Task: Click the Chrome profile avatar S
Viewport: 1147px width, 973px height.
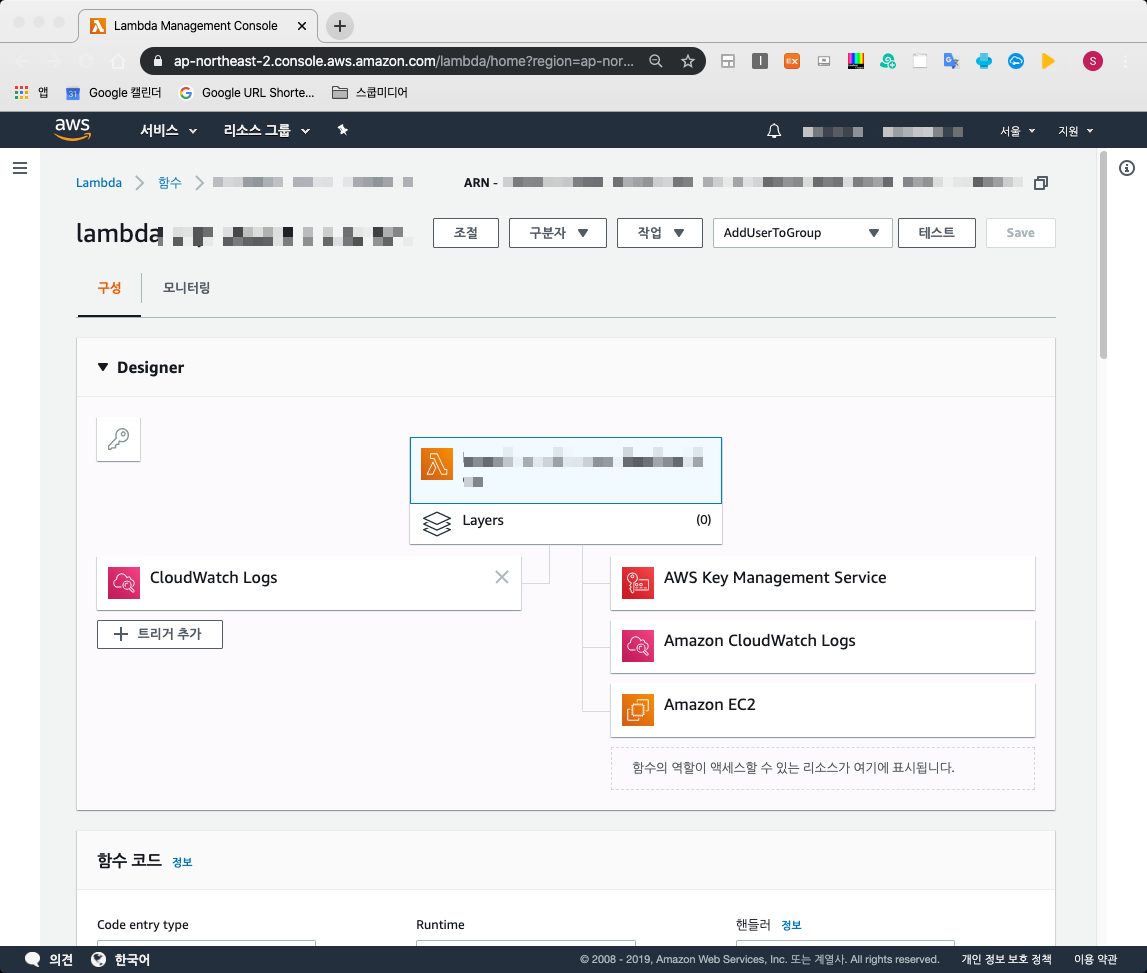Action: (1093, 61)
